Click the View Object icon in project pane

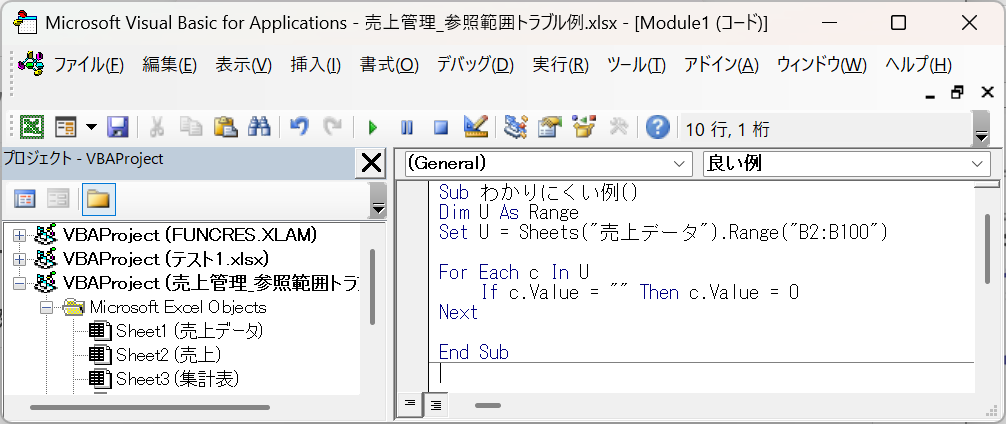(58, 199)
